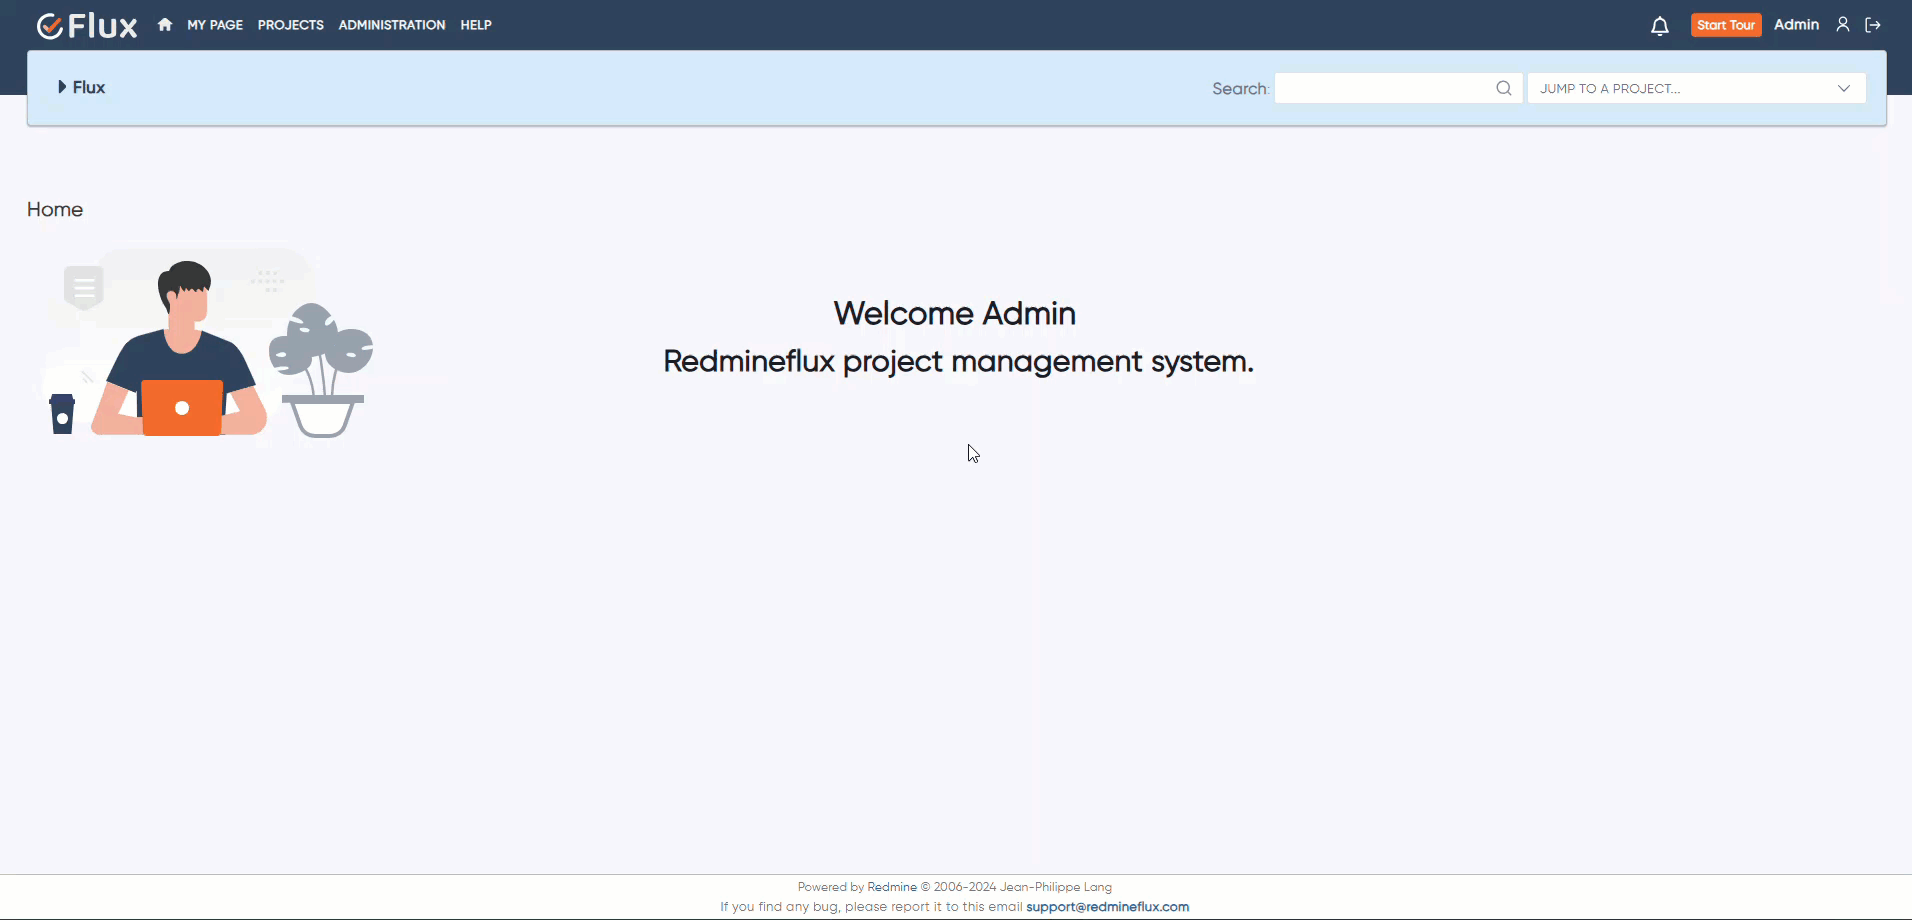Follow the Redmine link in the footer
Viewport: 1912px width, 920px height.
point(891,887)
